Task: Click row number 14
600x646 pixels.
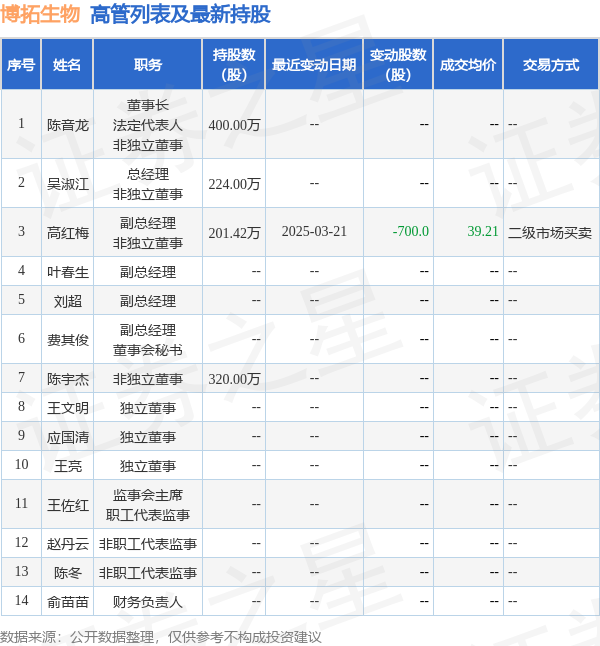Action: coord(21,600)
